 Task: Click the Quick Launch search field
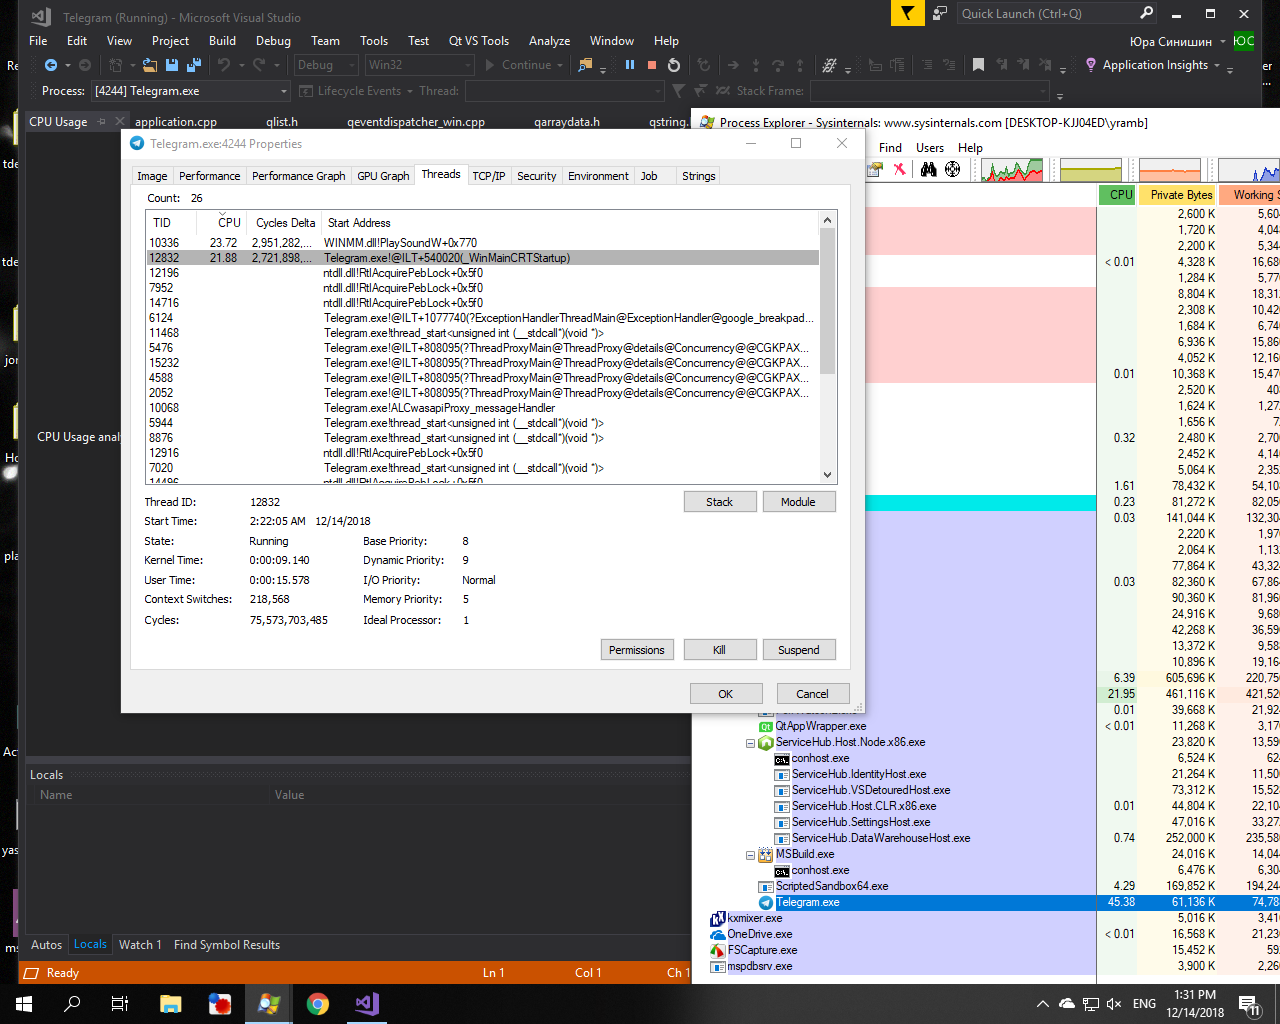(1047, 14)
